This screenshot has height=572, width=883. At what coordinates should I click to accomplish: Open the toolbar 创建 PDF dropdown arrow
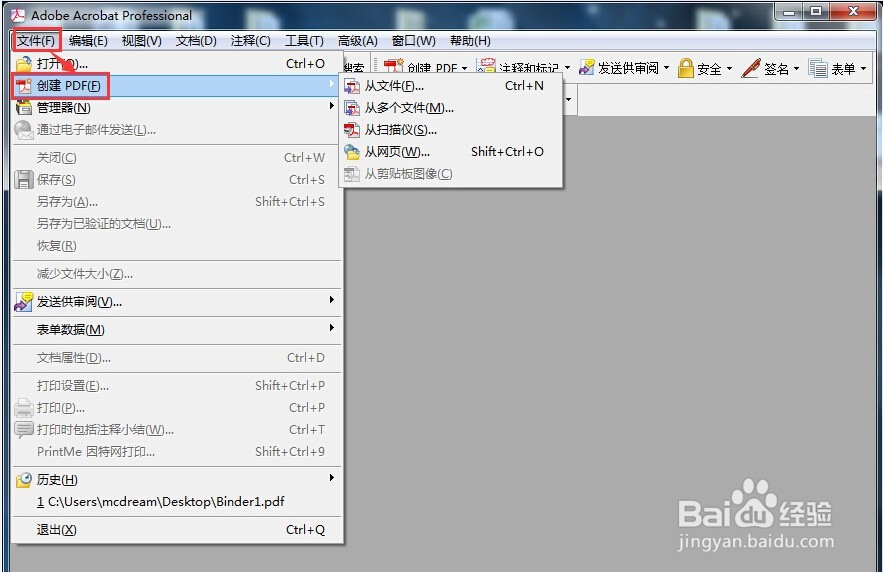pos(465,69)
